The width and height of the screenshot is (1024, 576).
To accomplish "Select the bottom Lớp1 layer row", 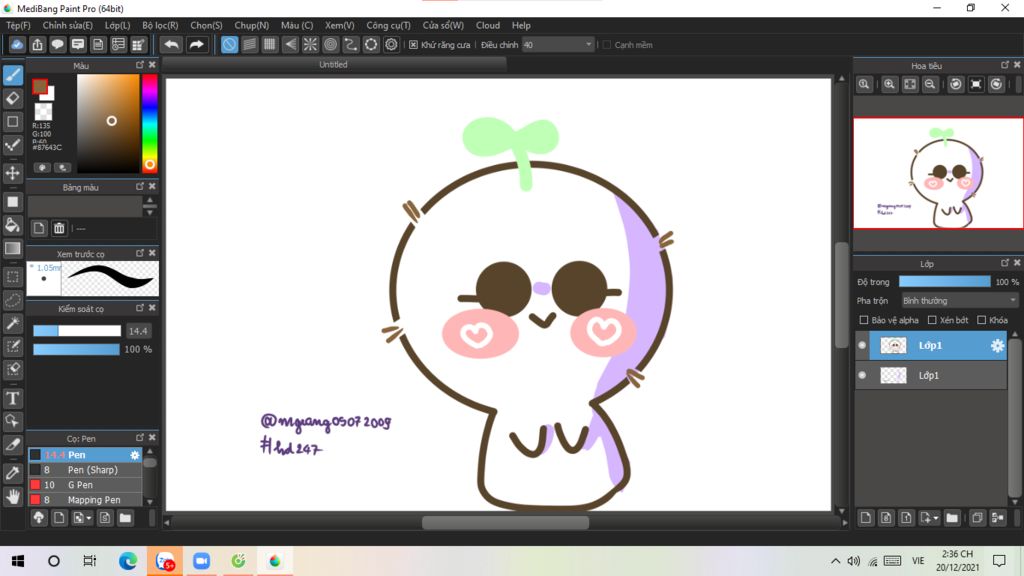I will click(931, 376).
